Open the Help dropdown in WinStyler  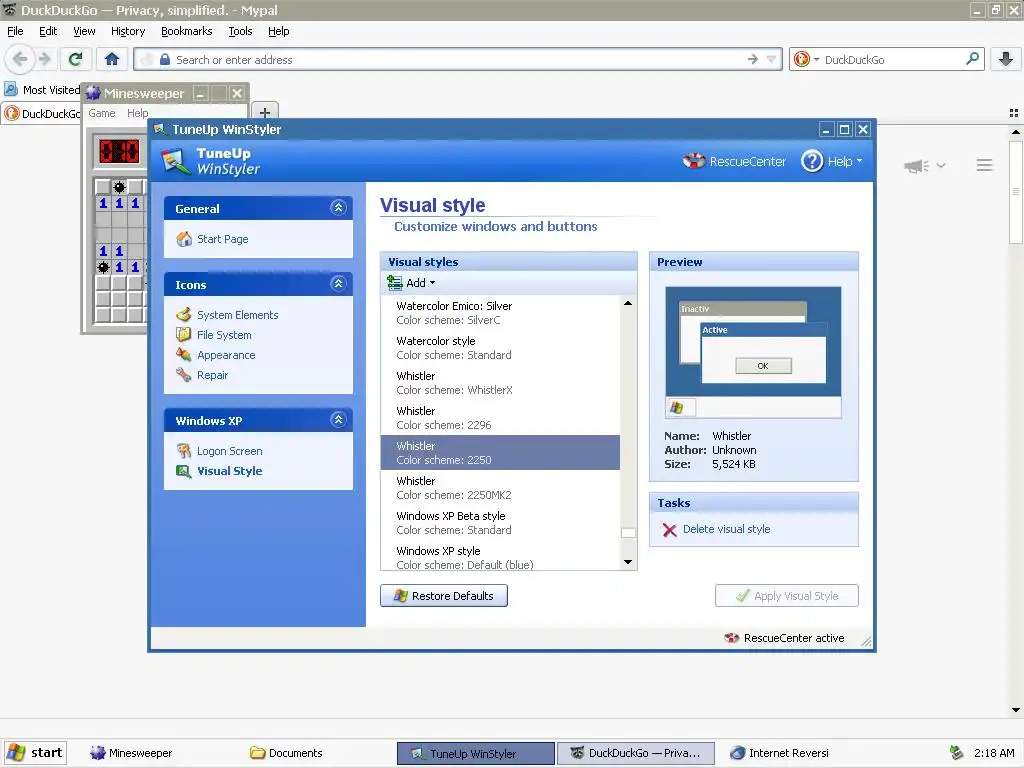tap(832, 161)
